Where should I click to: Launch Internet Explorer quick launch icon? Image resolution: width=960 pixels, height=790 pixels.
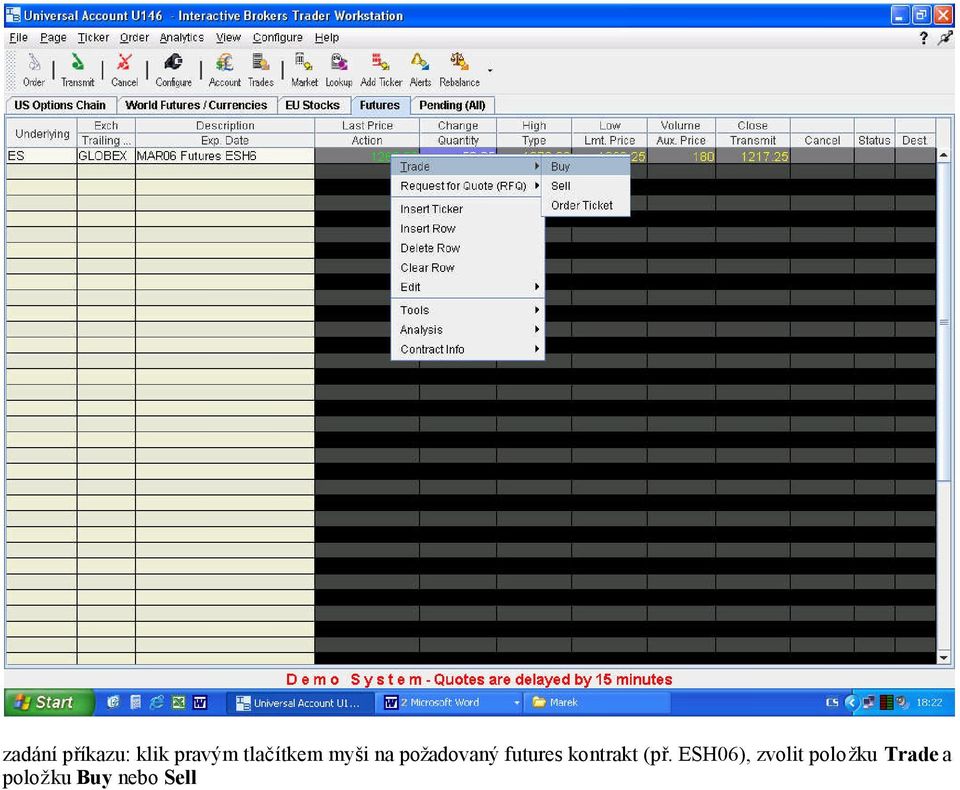[157, 702]
